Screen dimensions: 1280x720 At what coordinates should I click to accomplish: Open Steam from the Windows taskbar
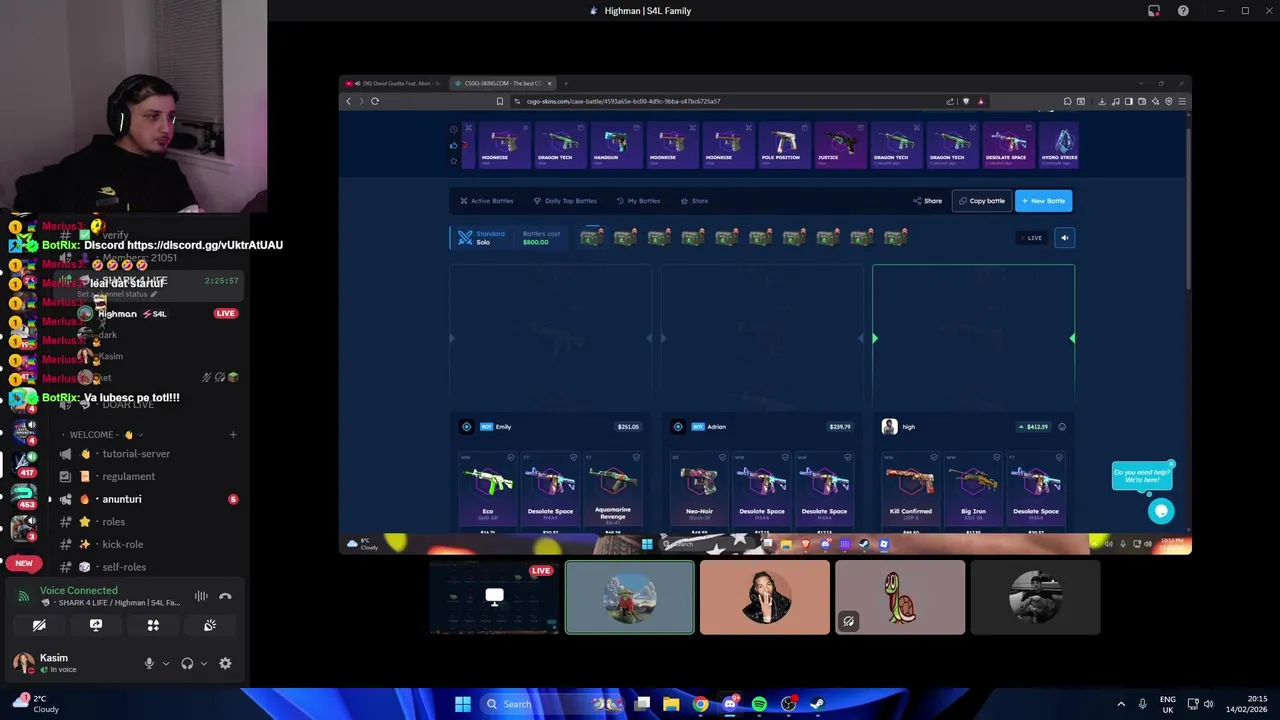pos(817,704)
